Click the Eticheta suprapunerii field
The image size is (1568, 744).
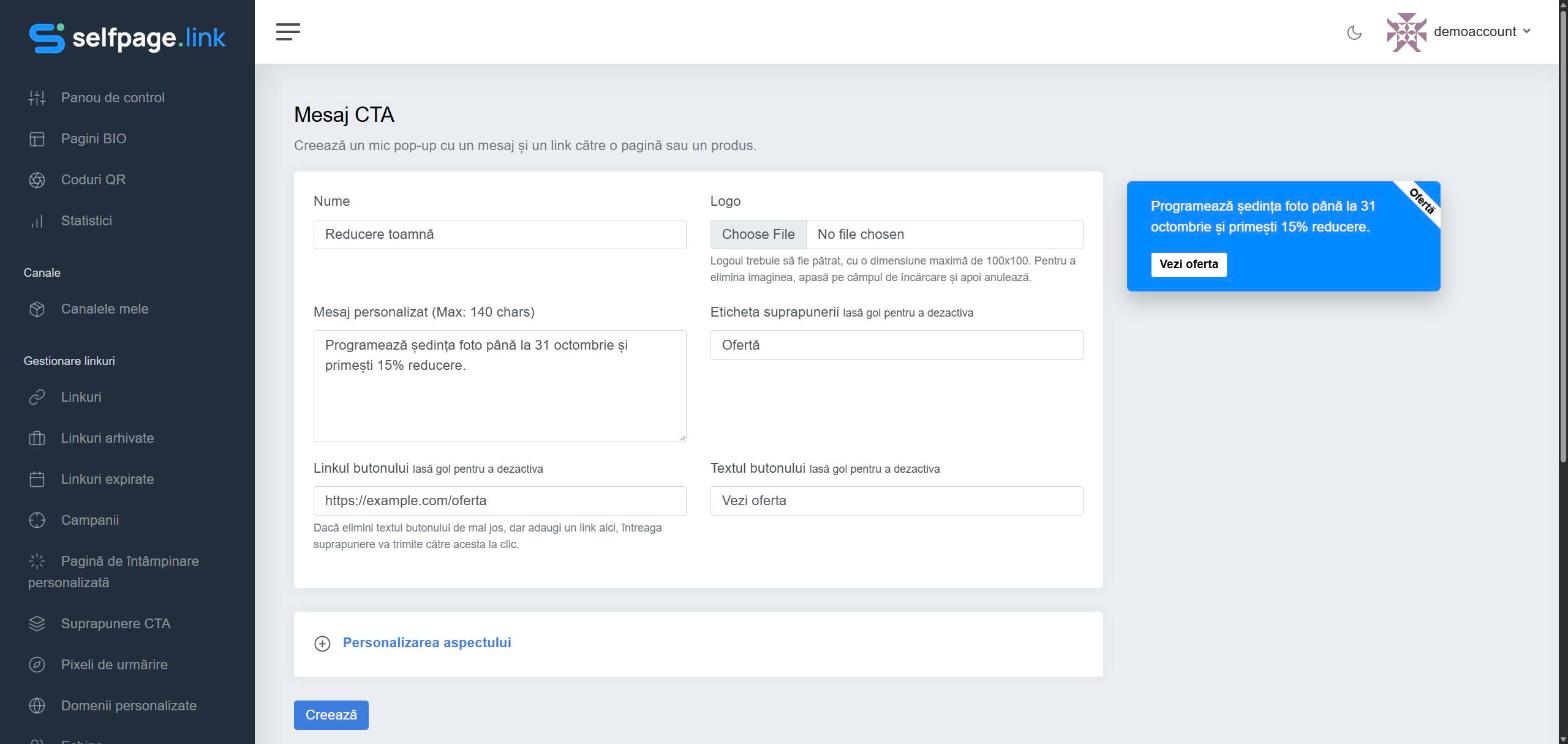coord(897,345)
